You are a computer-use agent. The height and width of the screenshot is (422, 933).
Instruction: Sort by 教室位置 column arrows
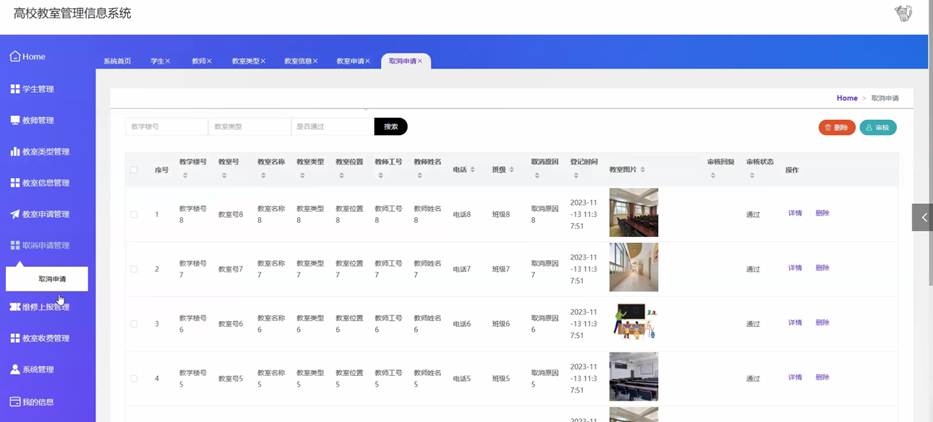tap(342, 176)
